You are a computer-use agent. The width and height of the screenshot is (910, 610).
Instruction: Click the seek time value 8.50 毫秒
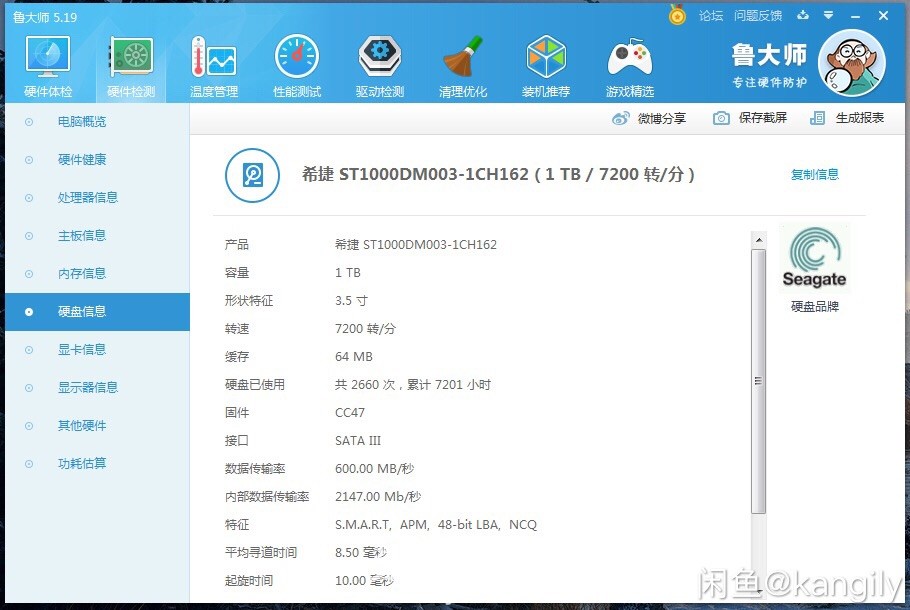361,553
